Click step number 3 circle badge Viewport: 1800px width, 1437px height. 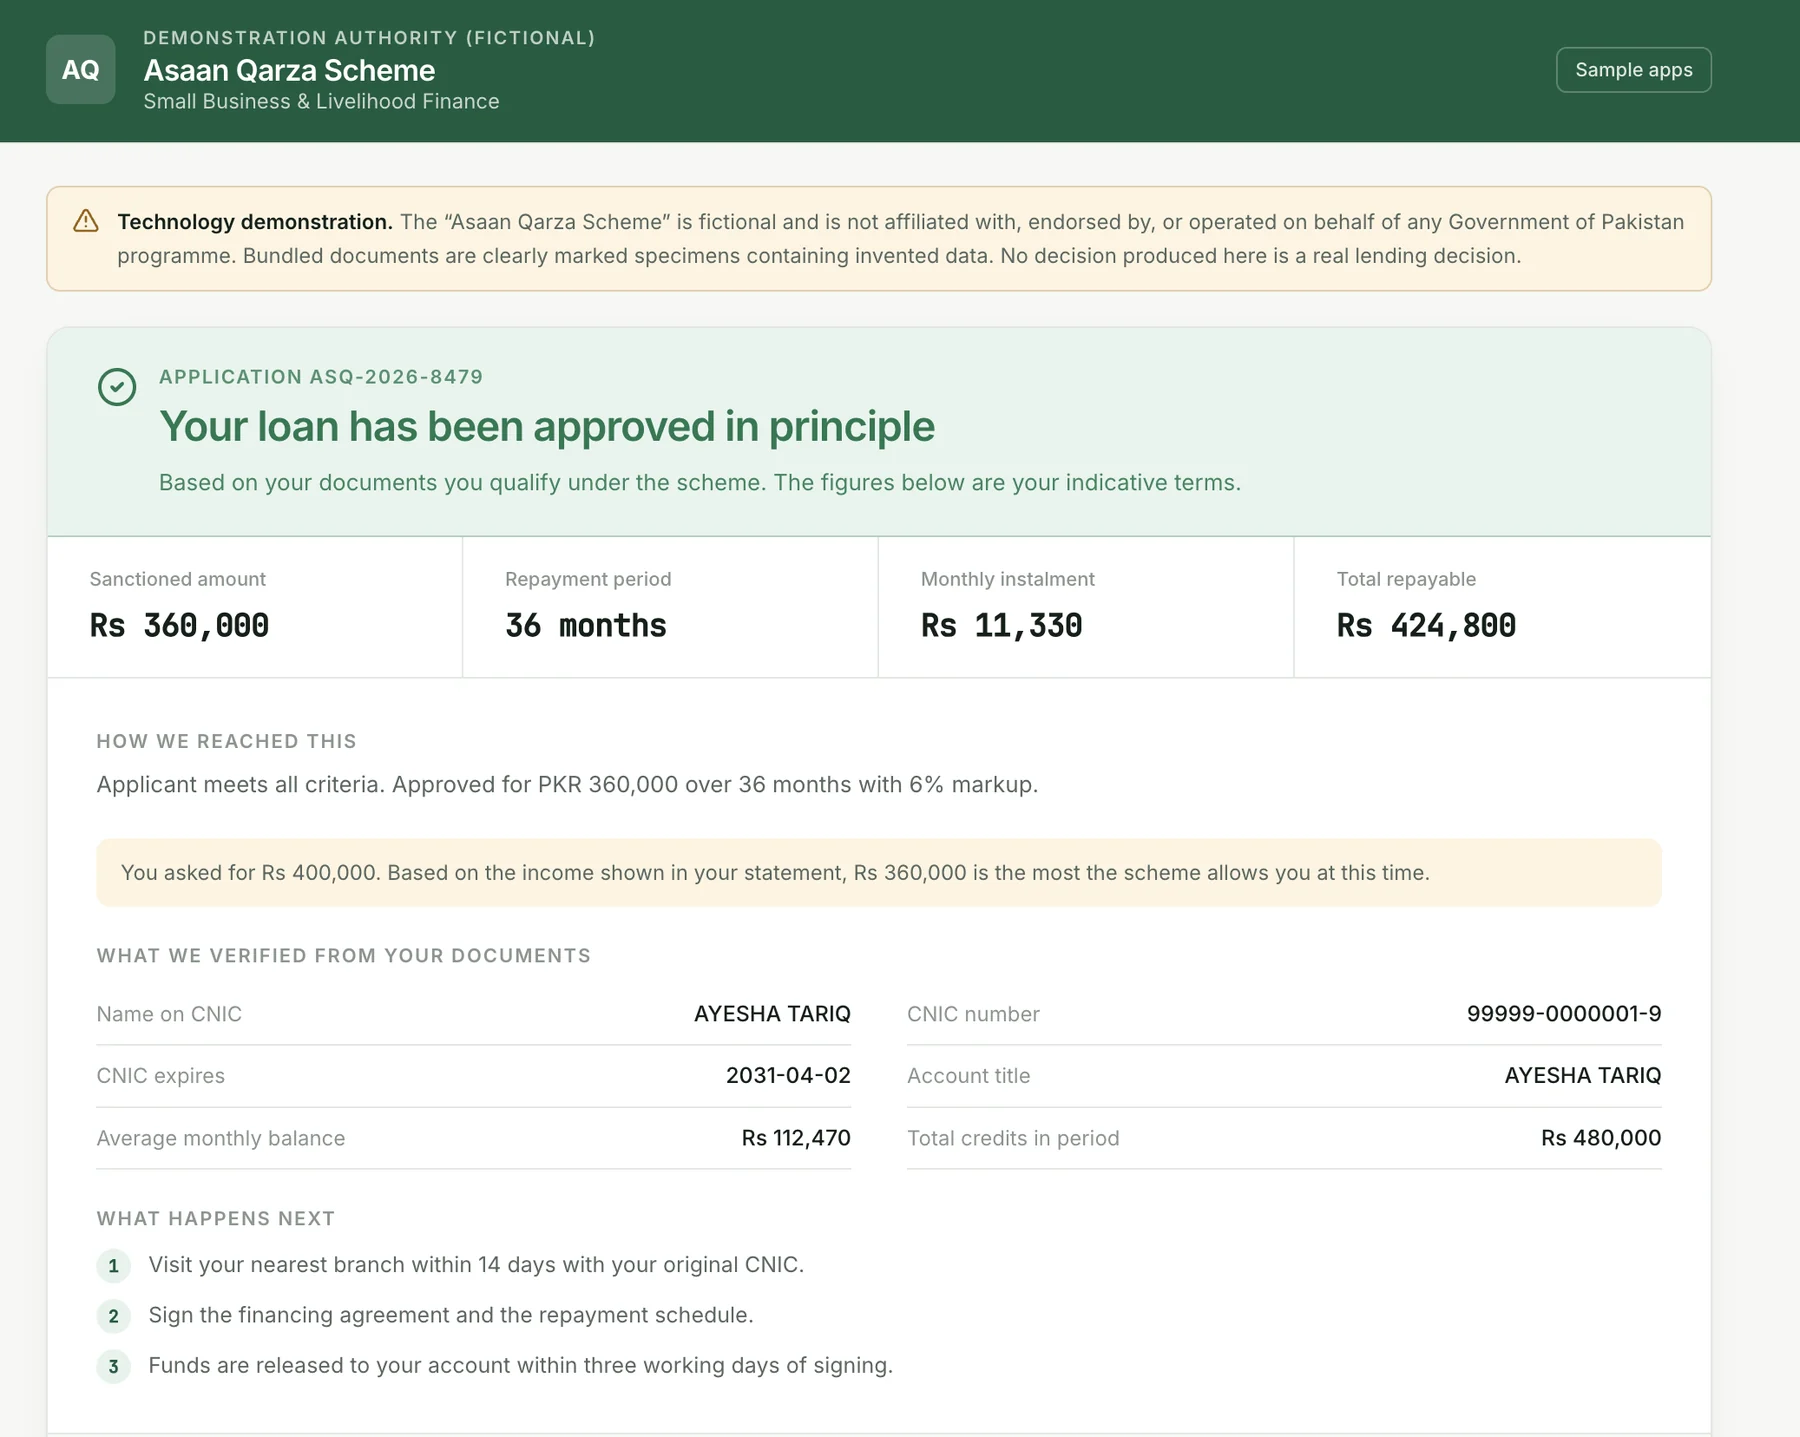(113, 1366)
